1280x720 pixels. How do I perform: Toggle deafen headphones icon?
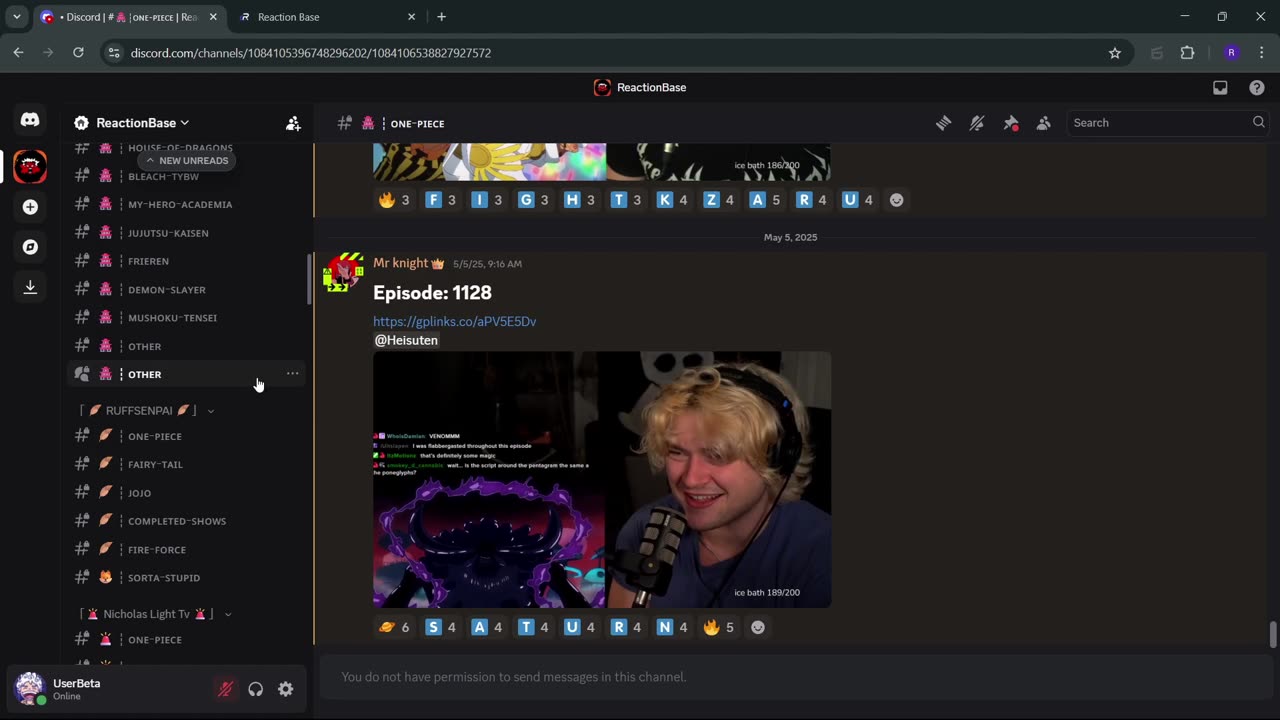256,689
